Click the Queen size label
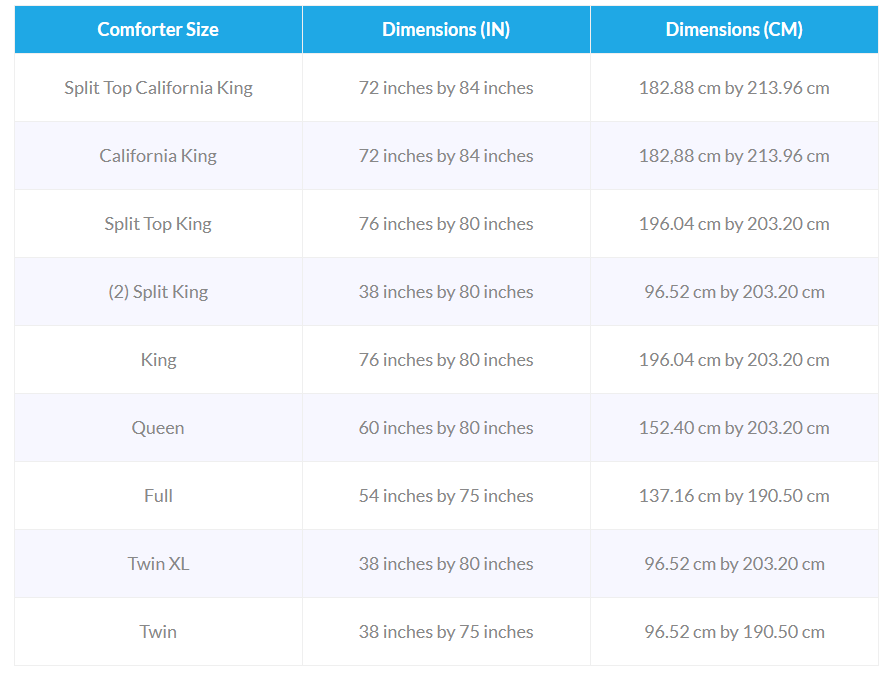The image size is (894, 676). 158,428
